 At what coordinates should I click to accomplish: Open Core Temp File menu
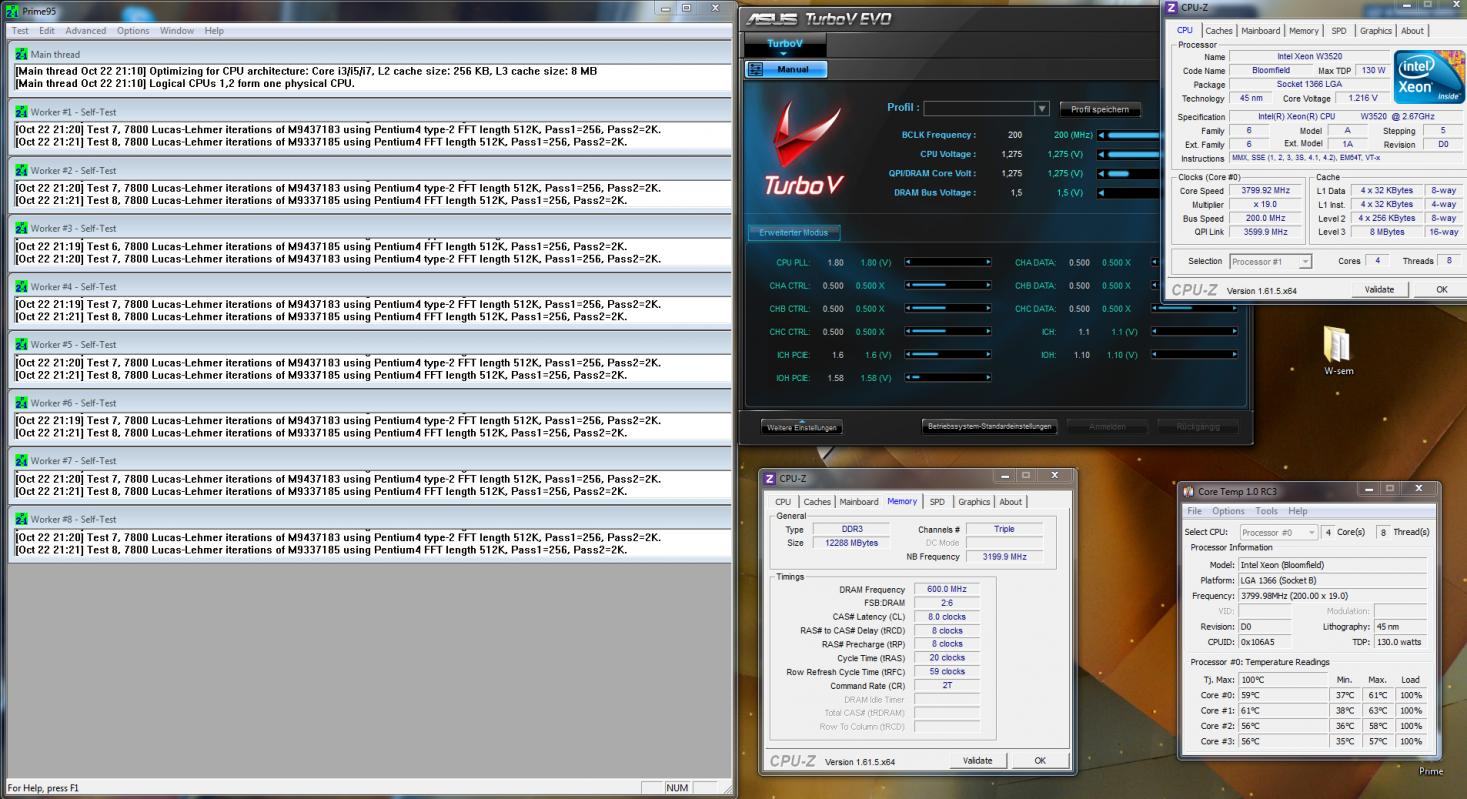[1195, 511]
